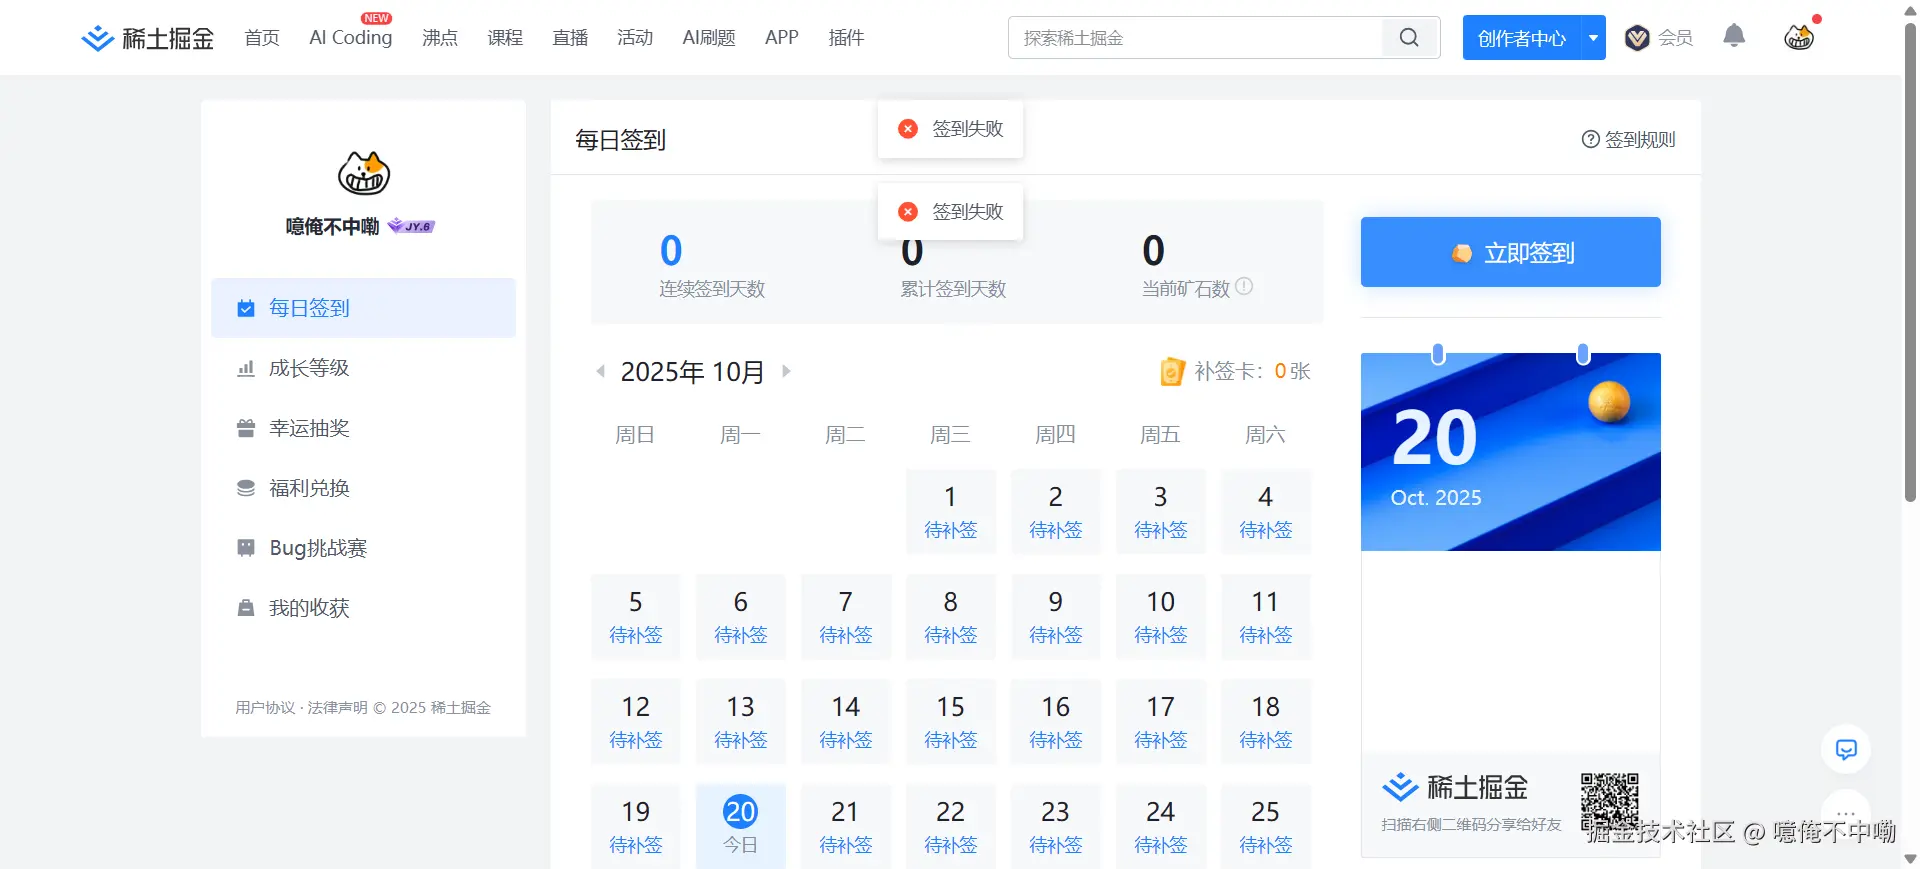Click 待补签 on October 19

point(636,845)
